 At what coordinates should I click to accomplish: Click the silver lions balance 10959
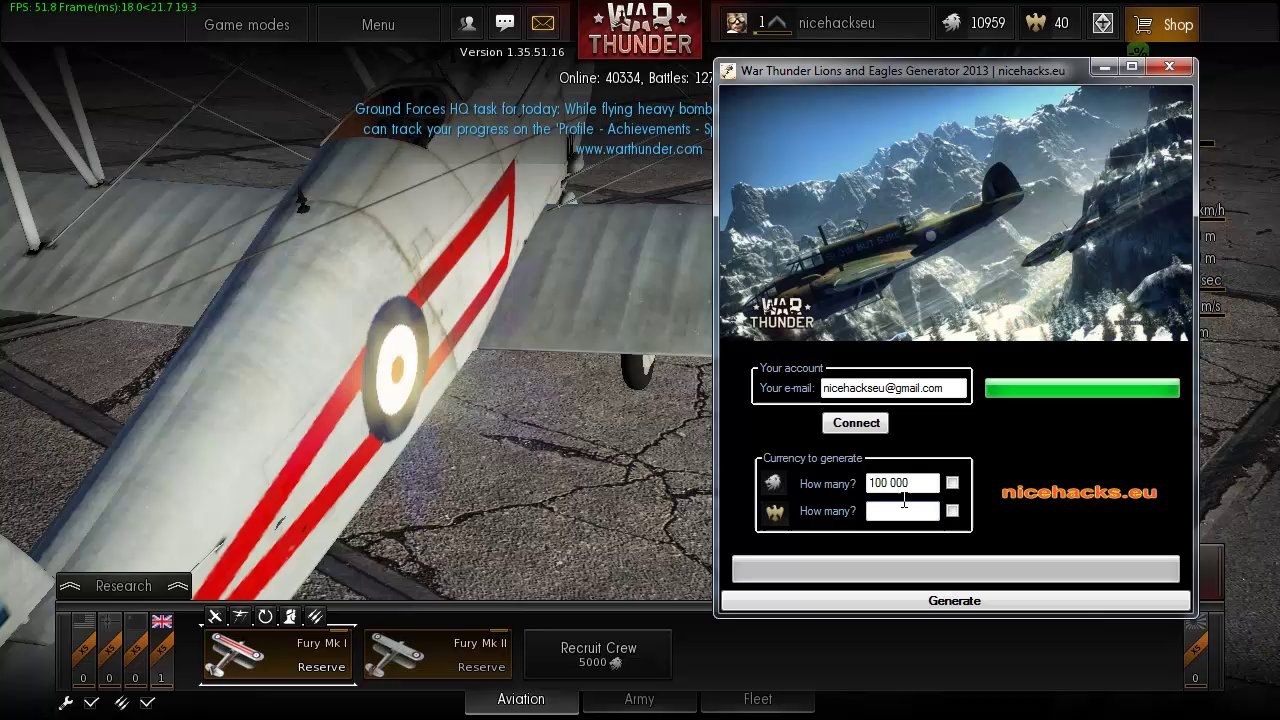coord(988,23)
